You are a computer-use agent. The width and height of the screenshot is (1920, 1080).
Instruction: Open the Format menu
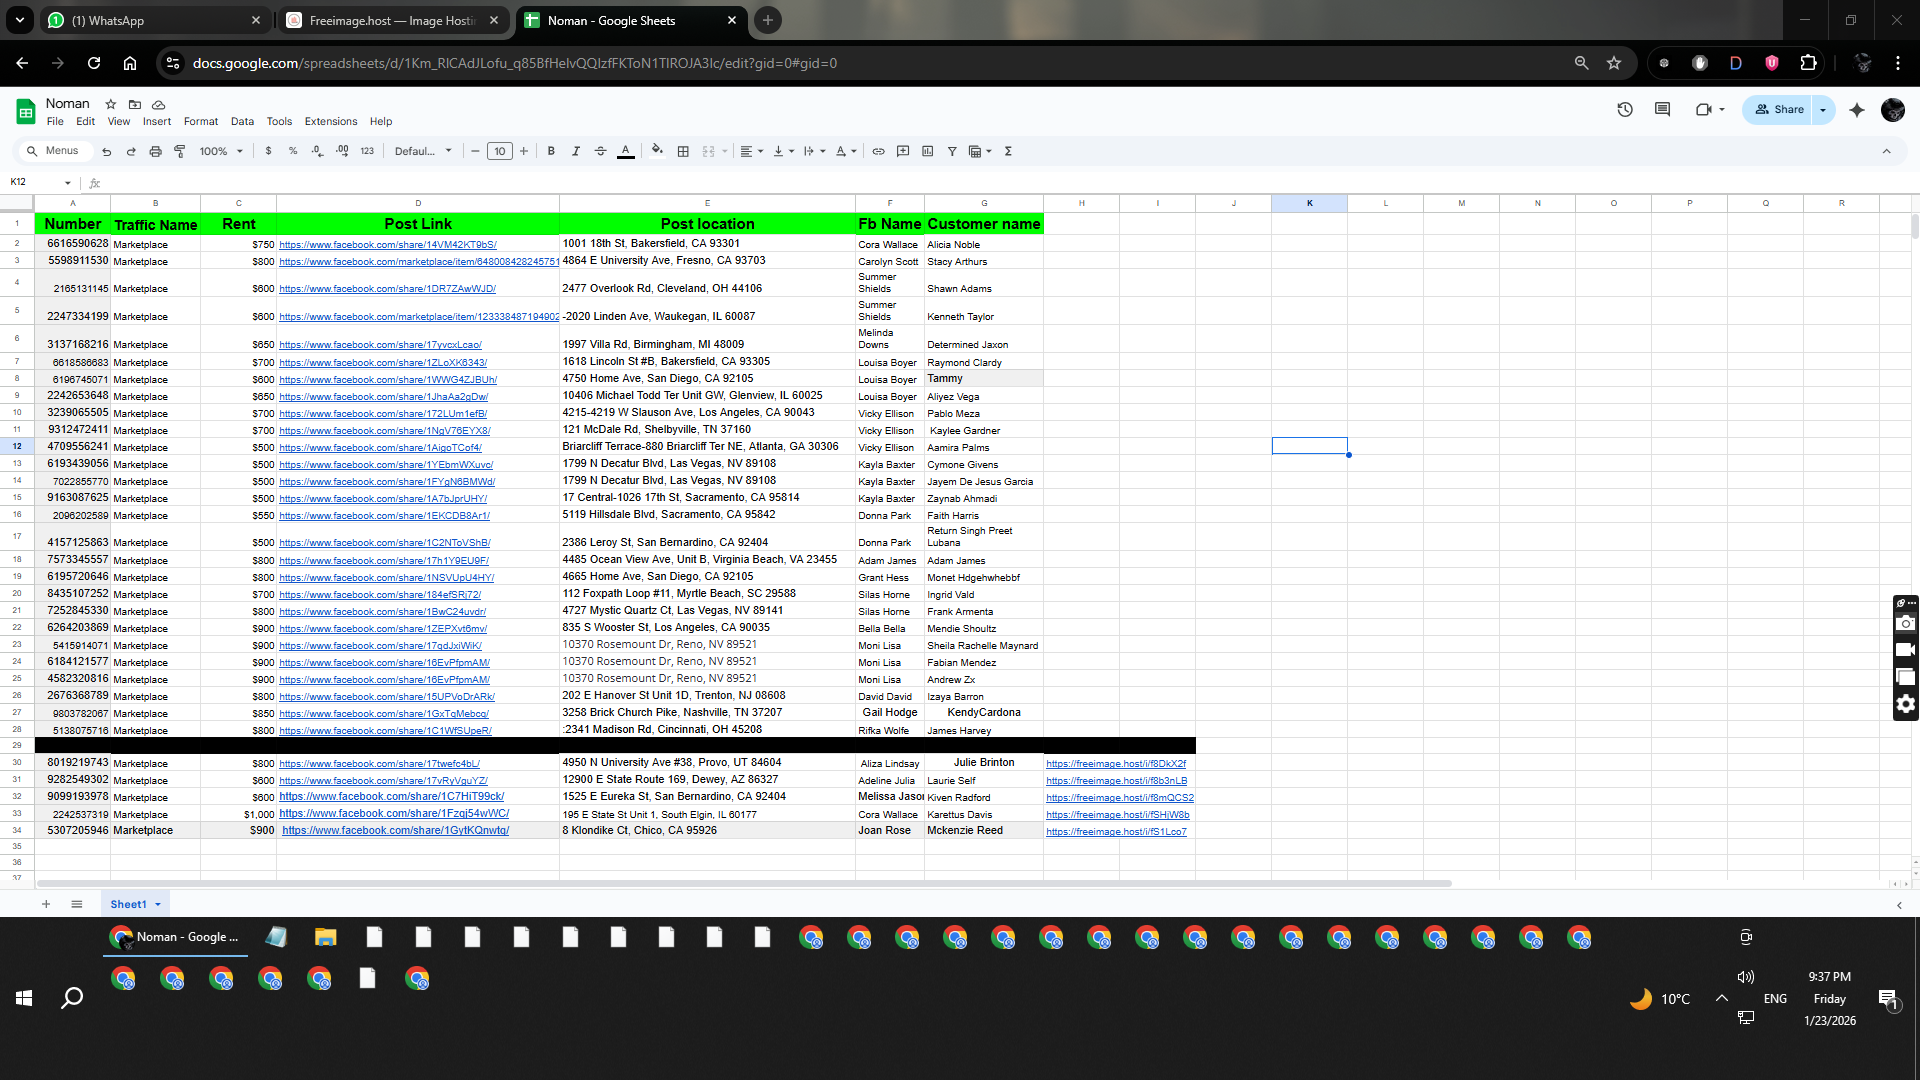click(x=200, y=121)
